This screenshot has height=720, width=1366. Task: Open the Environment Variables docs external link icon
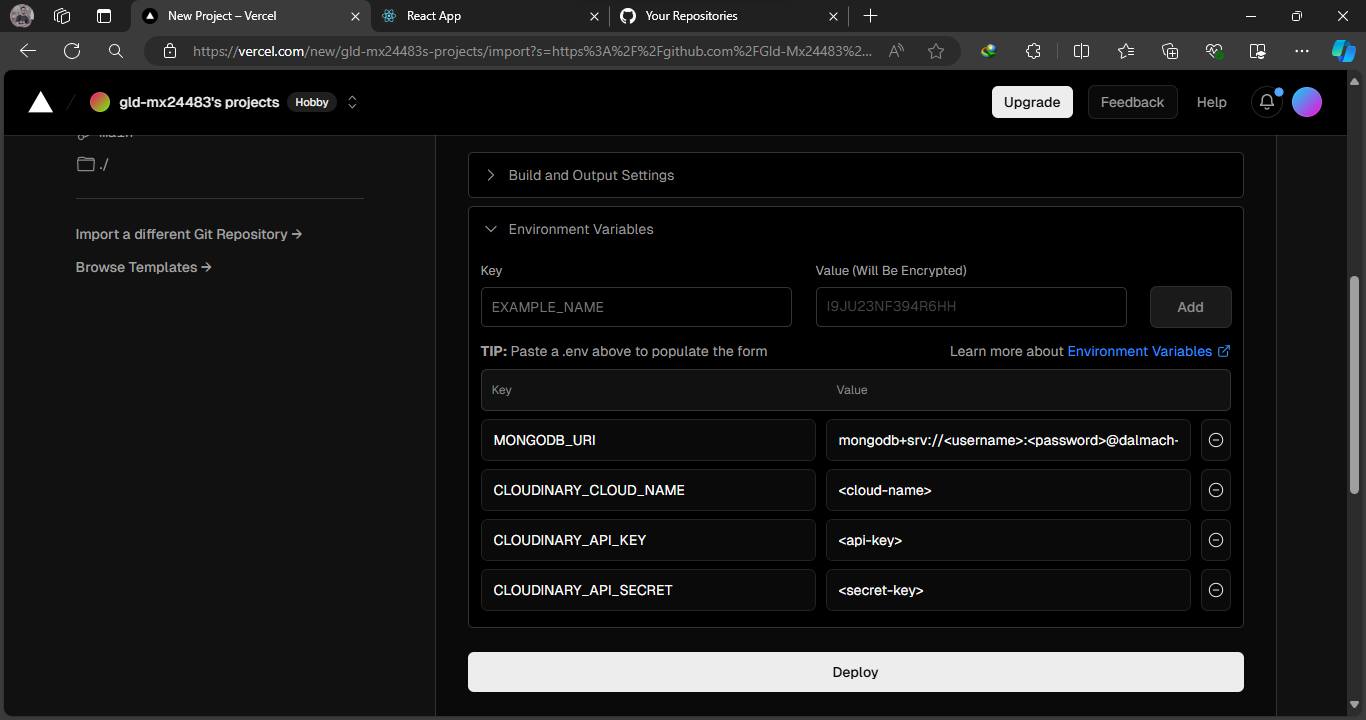click(1222, 351)
